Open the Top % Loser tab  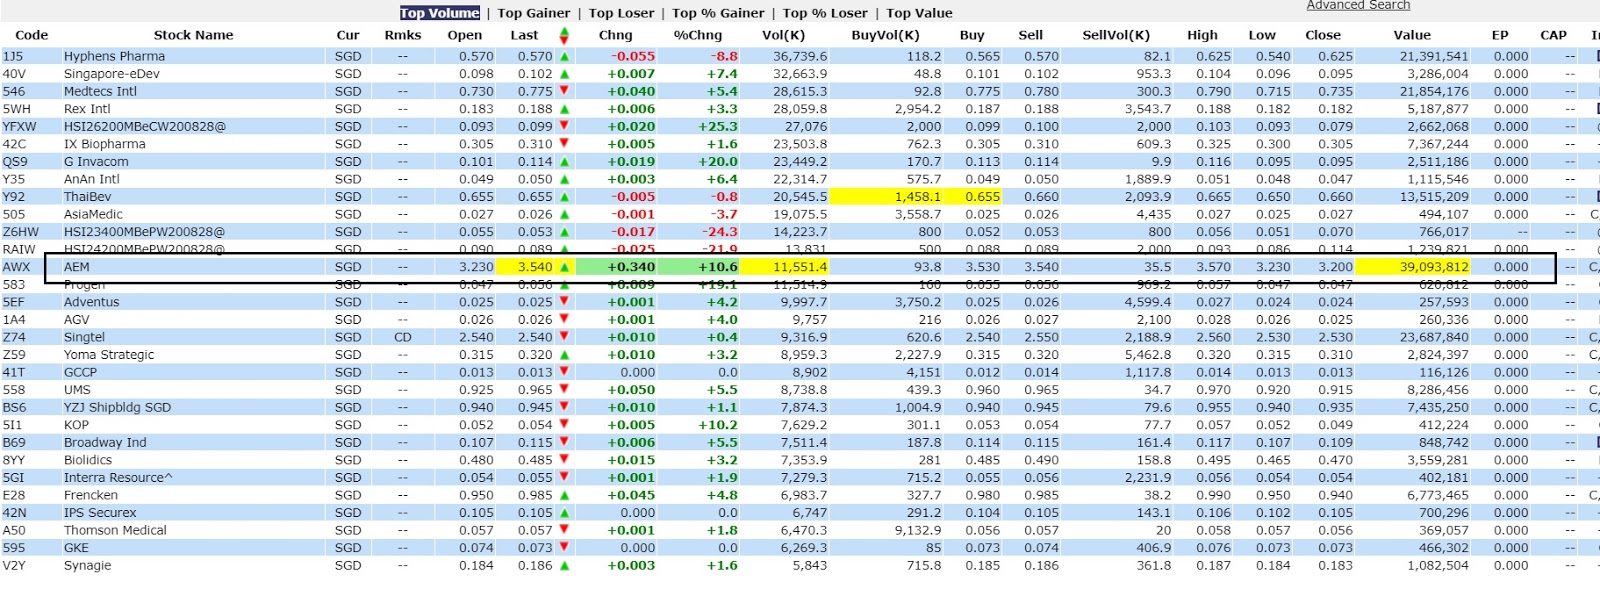tap(826, 13)
